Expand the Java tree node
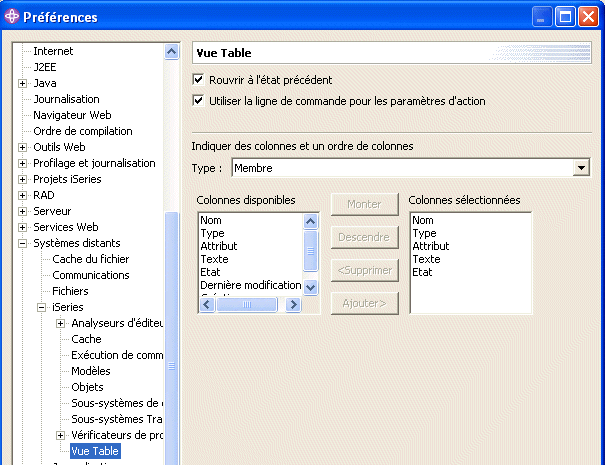This screenshot has width=605, height=465. pos(22,83)
